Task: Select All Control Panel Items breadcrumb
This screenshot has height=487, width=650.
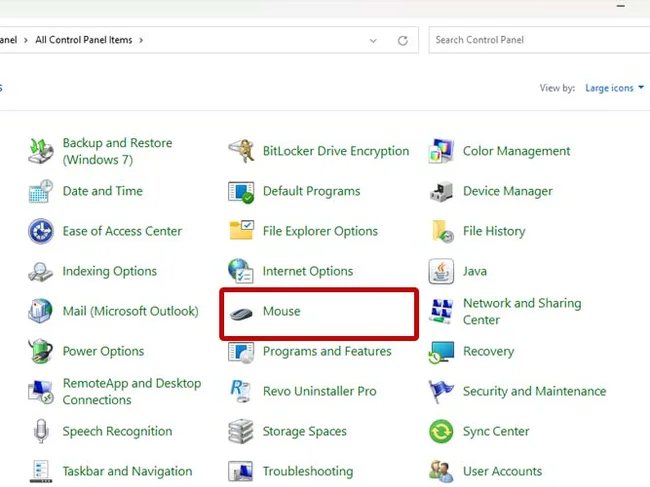Action: click(x=84, y=40)
